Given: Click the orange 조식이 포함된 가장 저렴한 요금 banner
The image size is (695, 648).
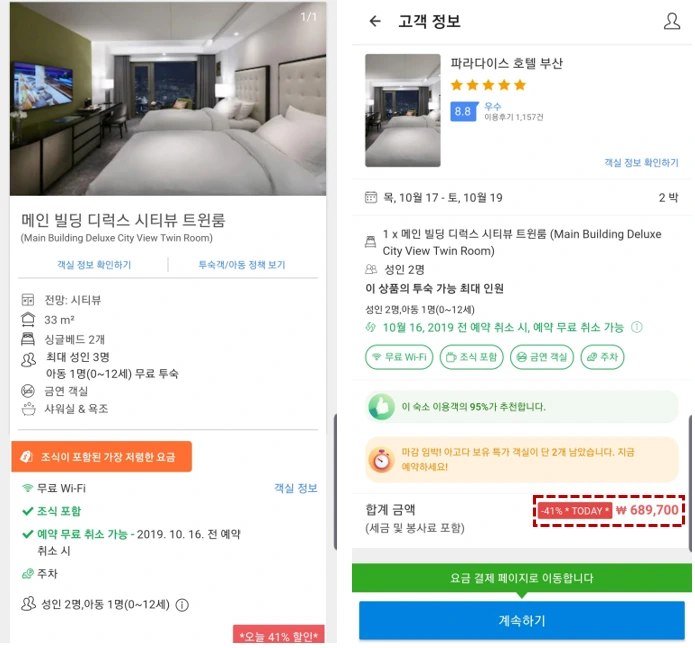Looking at the screenshot, I should tap(102, 457).
